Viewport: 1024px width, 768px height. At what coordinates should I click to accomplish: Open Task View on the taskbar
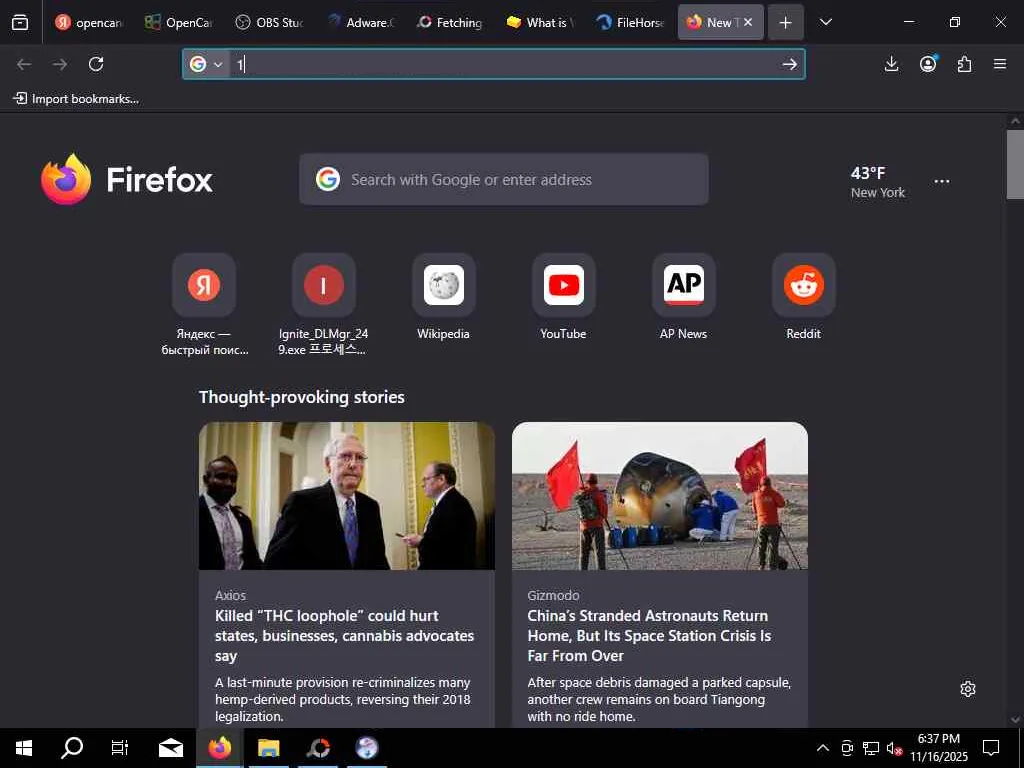[x=120, y=748]
